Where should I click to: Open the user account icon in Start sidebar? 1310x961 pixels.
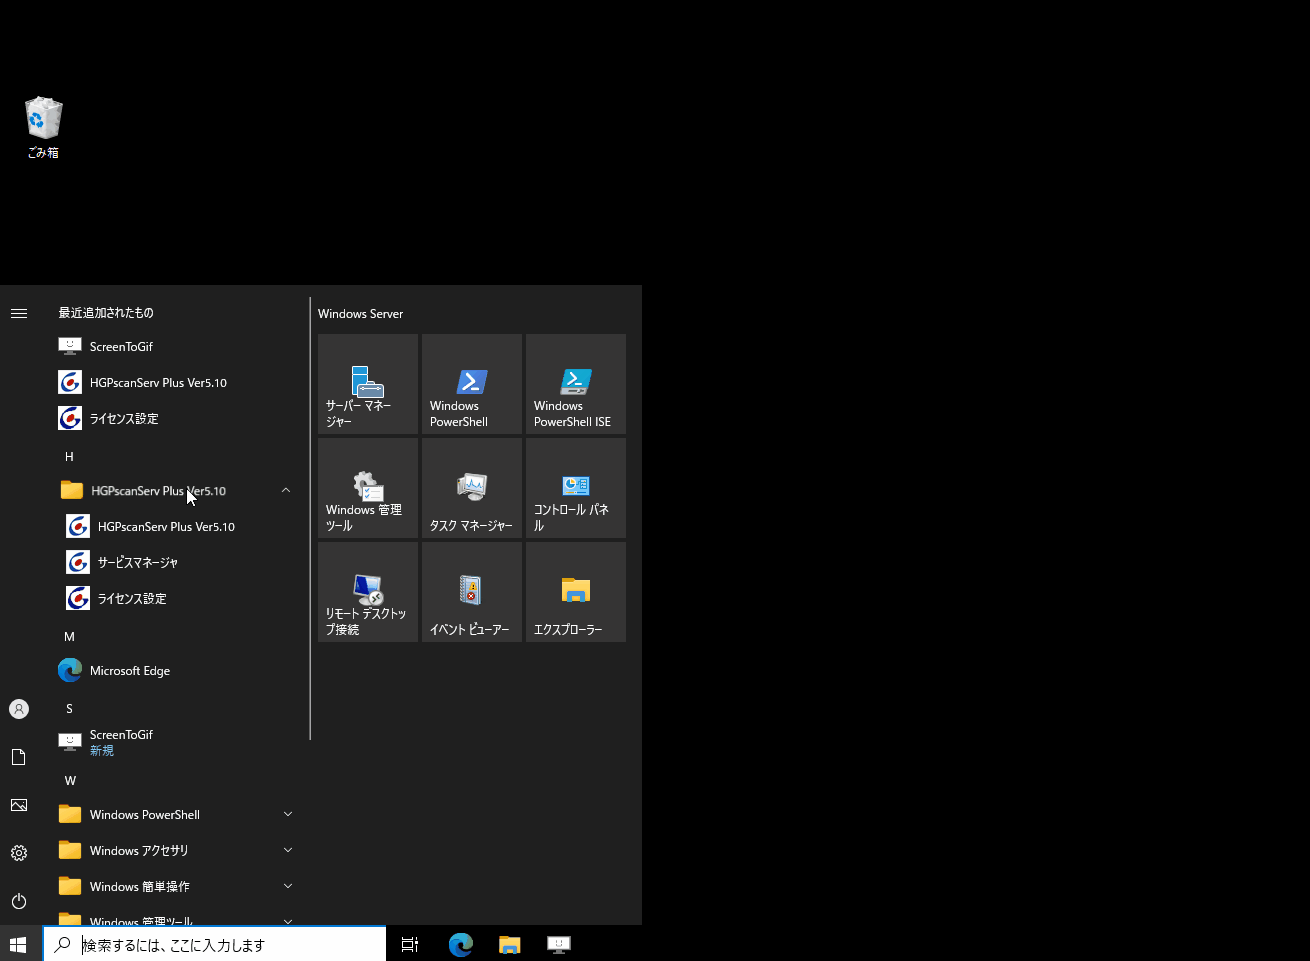pyautogui.click(x=19, y=709)
